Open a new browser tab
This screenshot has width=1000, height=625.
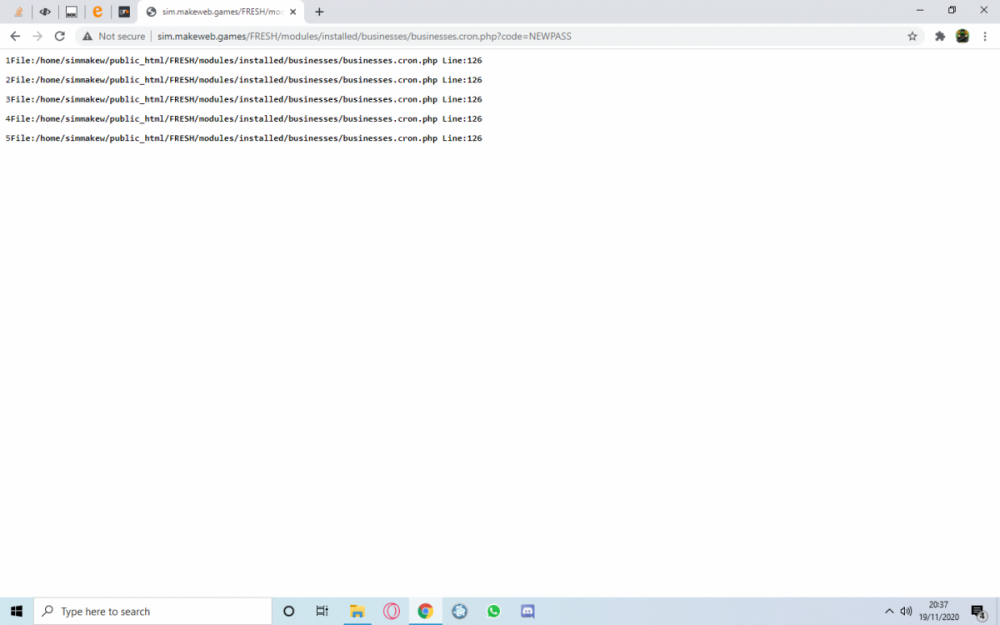(319, 12)
